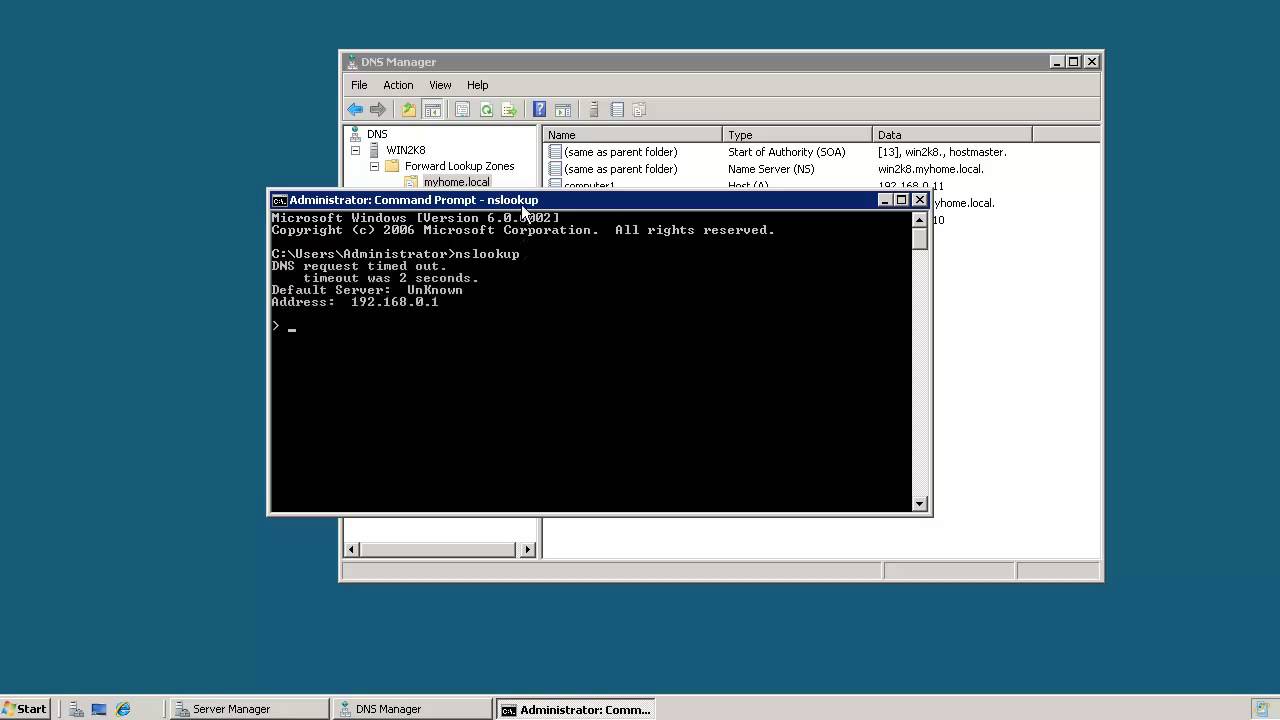Viewport: 1280px width, 720px height.
Task: Click WIN2K8 server icon in tree
Action: click(375, 150)
